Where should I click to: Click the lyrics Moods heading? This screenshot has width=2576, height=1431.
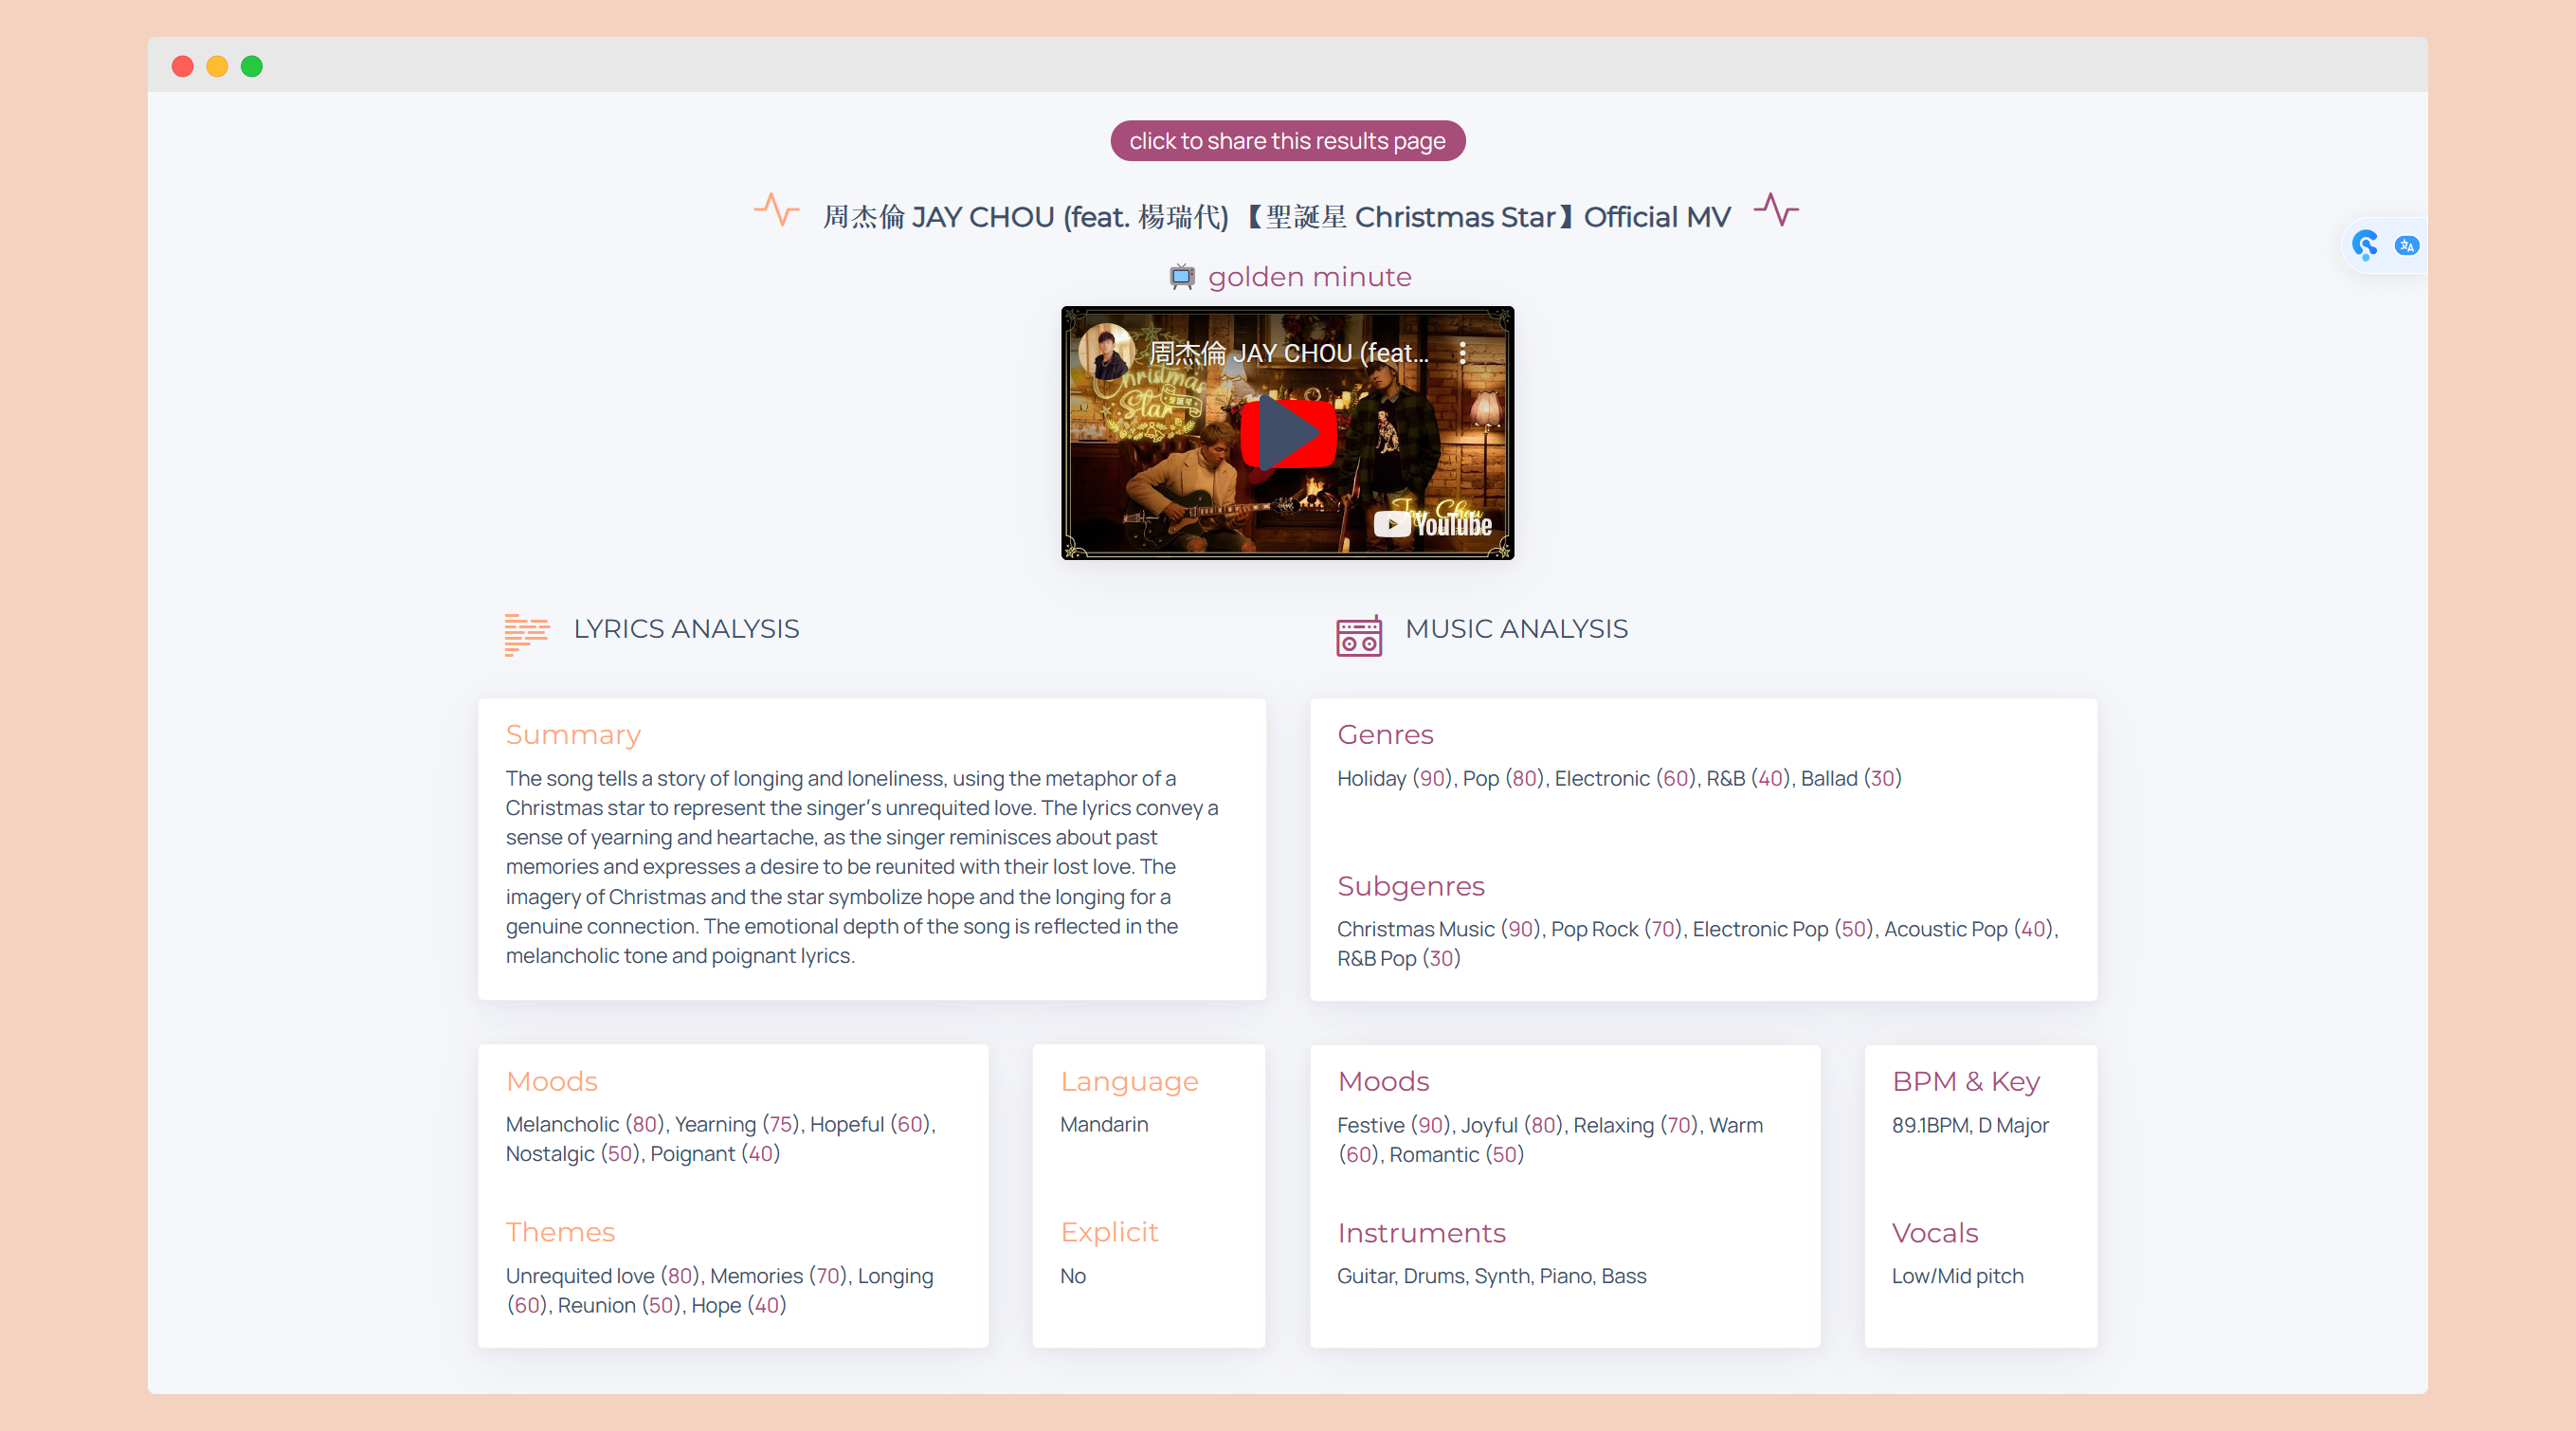(552, 1081)
